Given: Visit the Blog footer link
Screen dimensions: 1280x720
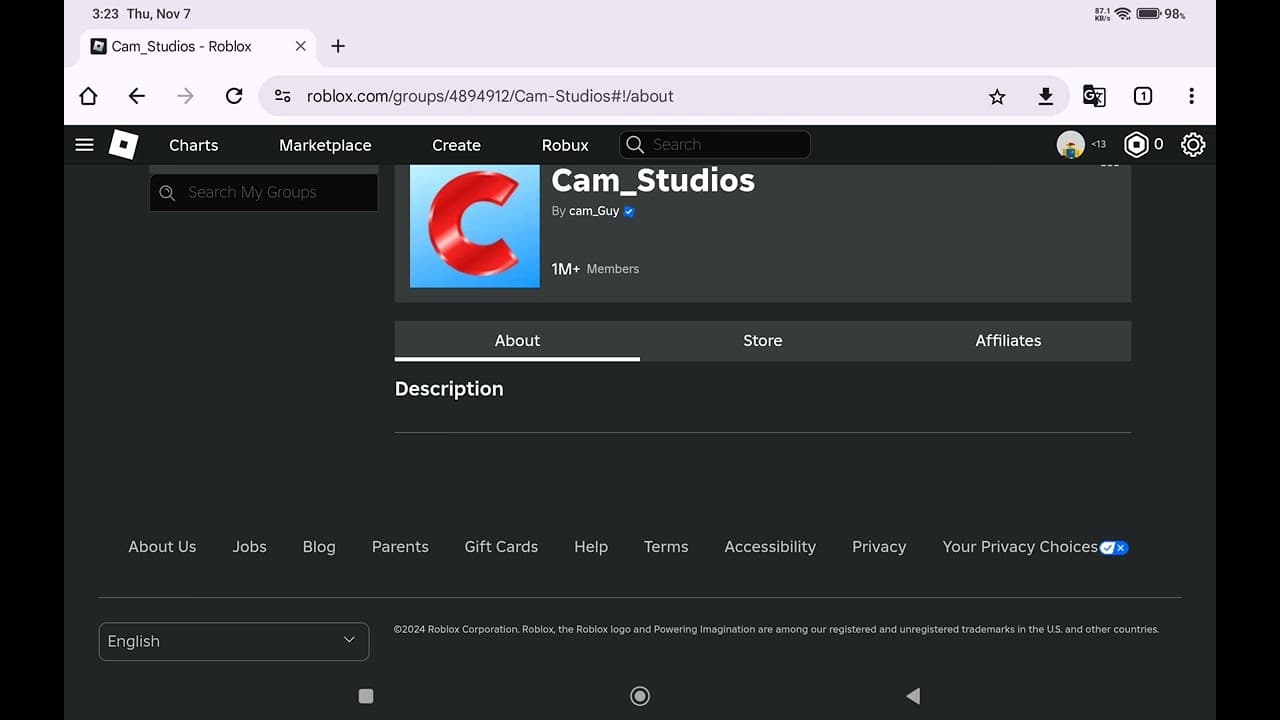Looking at the screenshot, I should coord(319,547).
